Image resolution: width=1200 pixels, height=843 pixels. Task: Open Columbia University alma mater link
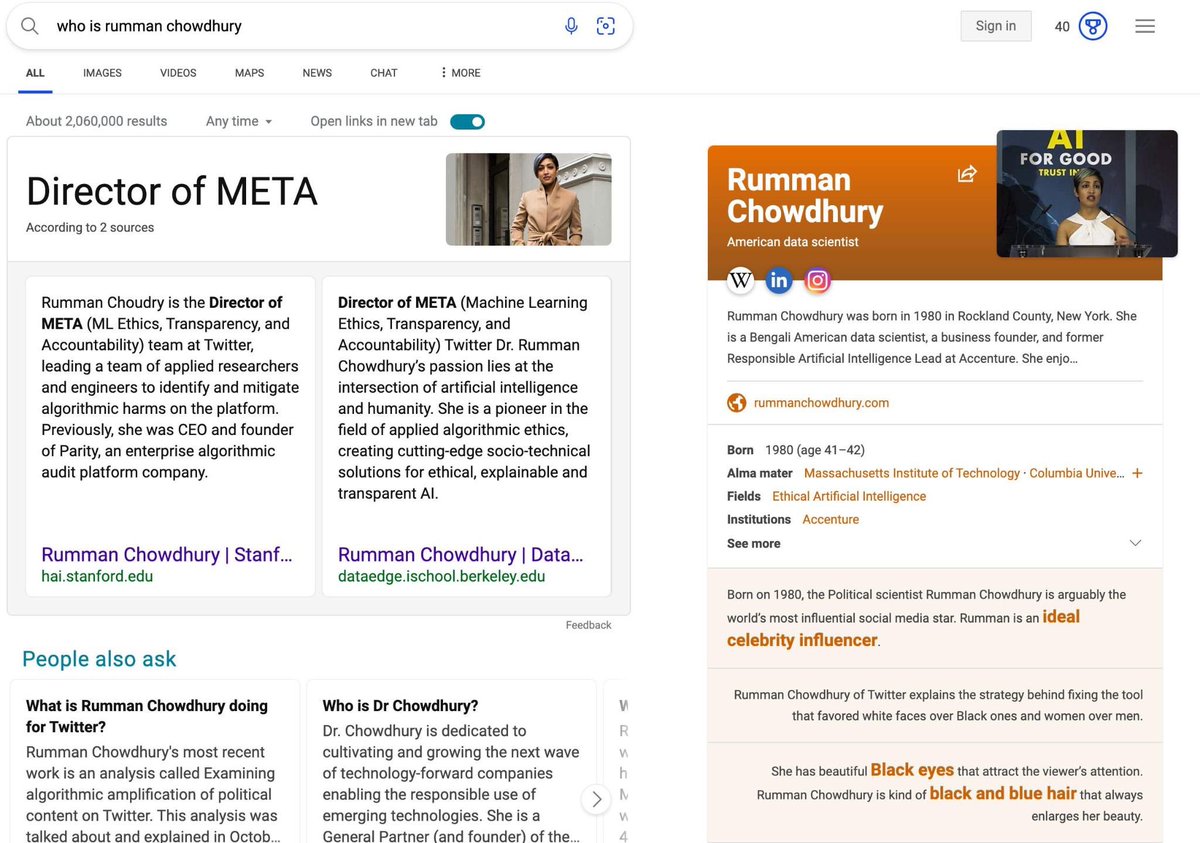1077,473
